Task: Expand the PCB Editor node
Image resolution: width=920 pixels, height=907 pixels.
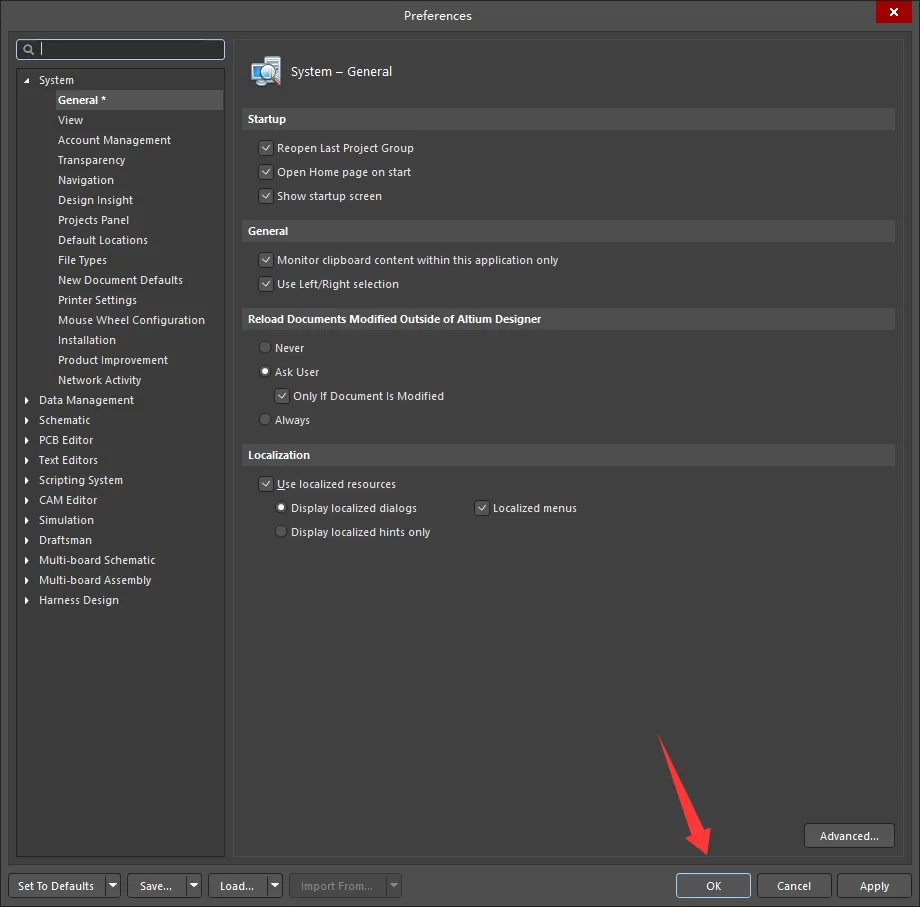Action: coord(26,441)
